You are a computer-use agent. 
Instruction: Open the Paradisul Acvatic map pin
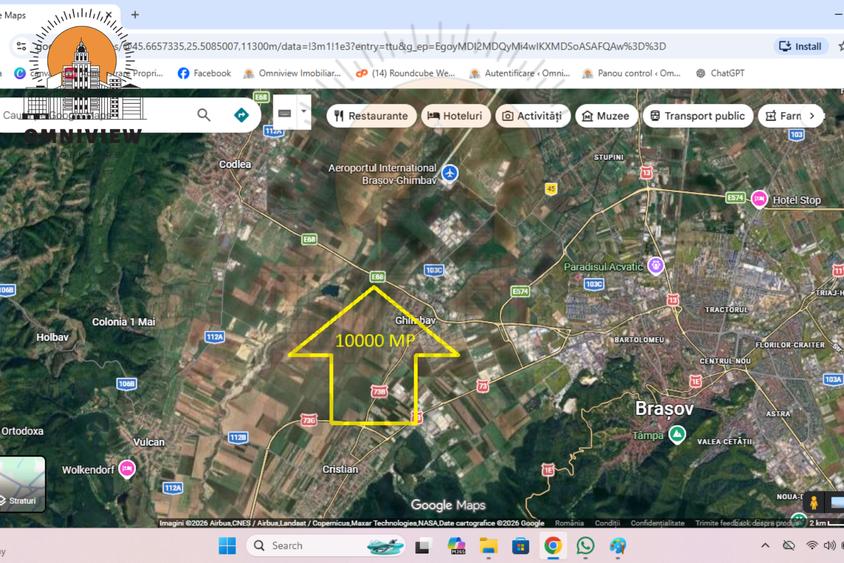[x=655, y=265]
